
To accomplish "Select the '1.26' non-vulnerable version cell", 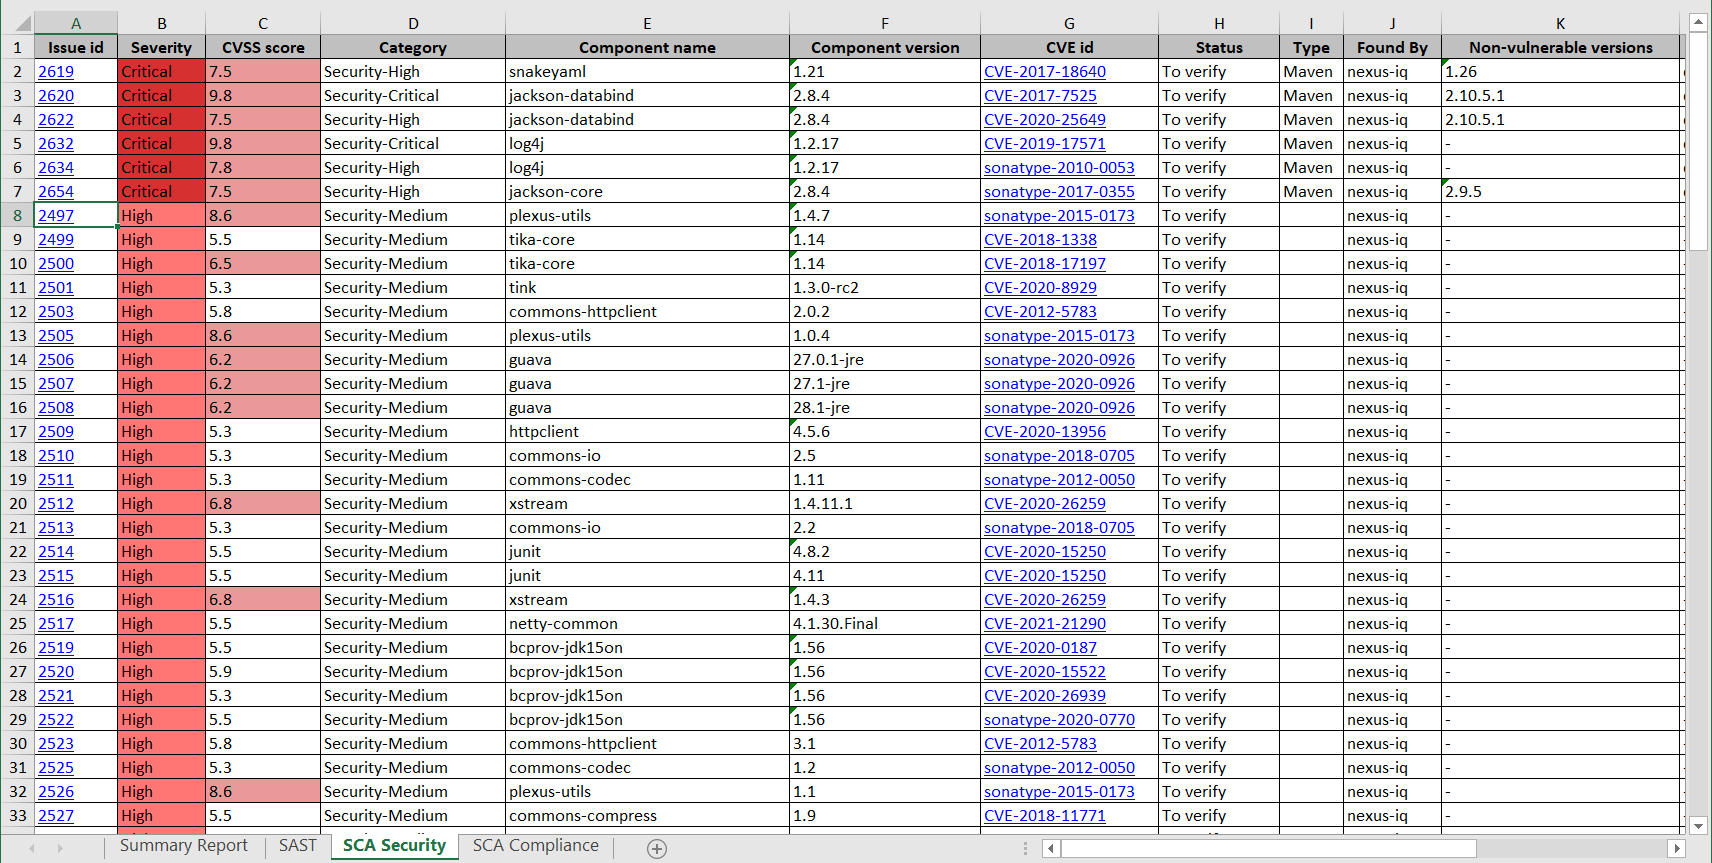I will click(x=1560, y=72).
